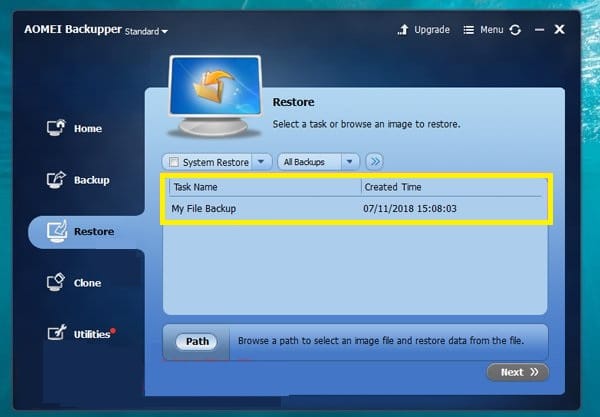Image resolution: width=600 pixels, height=417 pixels.
Task: Click the Home monitor icon
Action: pyautogui.click(x=56, y=128)
